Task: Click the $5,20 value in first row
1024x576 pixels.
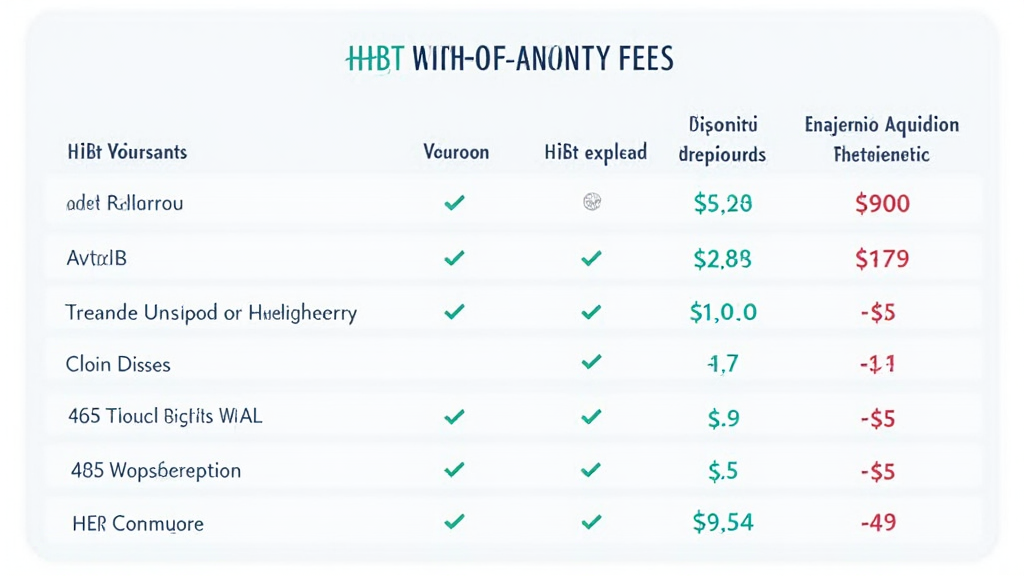Action: coord(722,204)
